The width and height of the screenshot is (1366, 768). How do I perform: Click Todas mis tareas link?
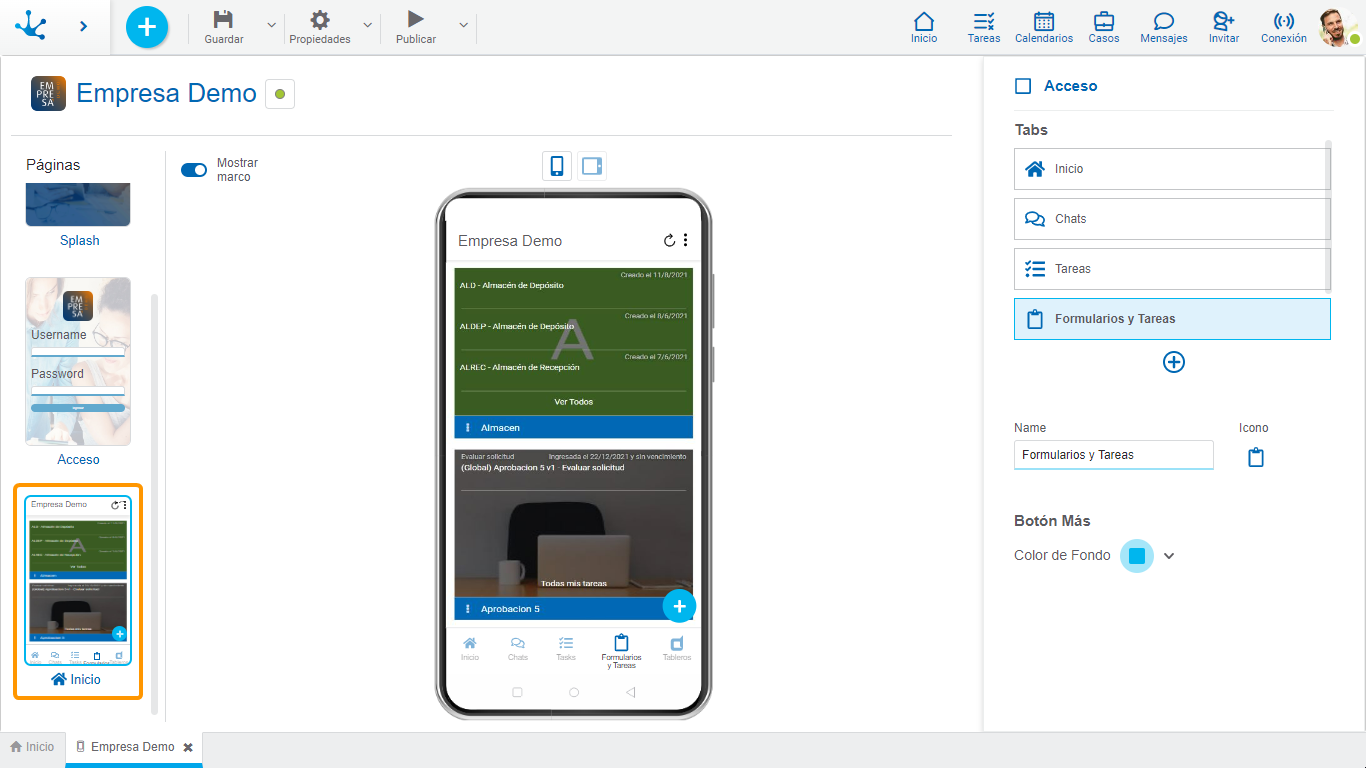(574, 584)
